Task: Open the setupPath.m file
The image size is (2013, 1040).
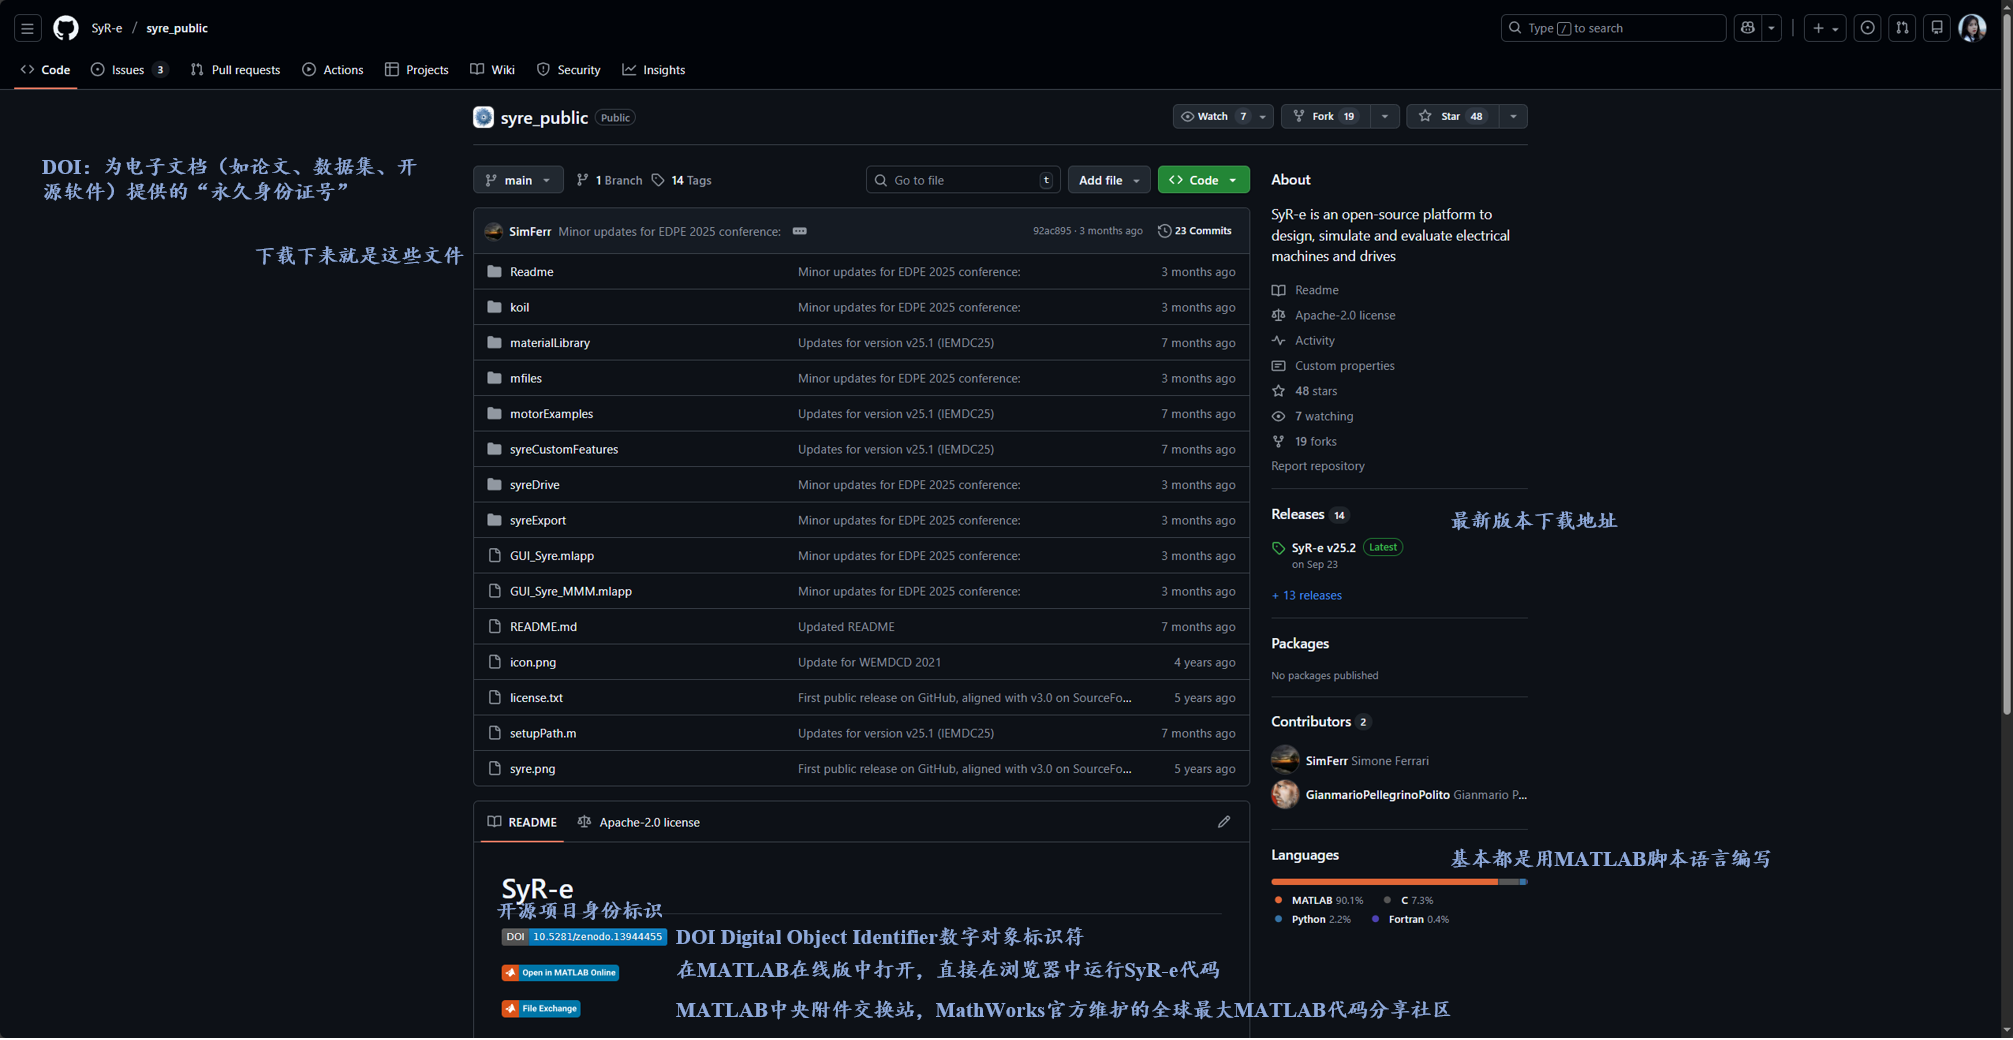Action: (543, 733)
